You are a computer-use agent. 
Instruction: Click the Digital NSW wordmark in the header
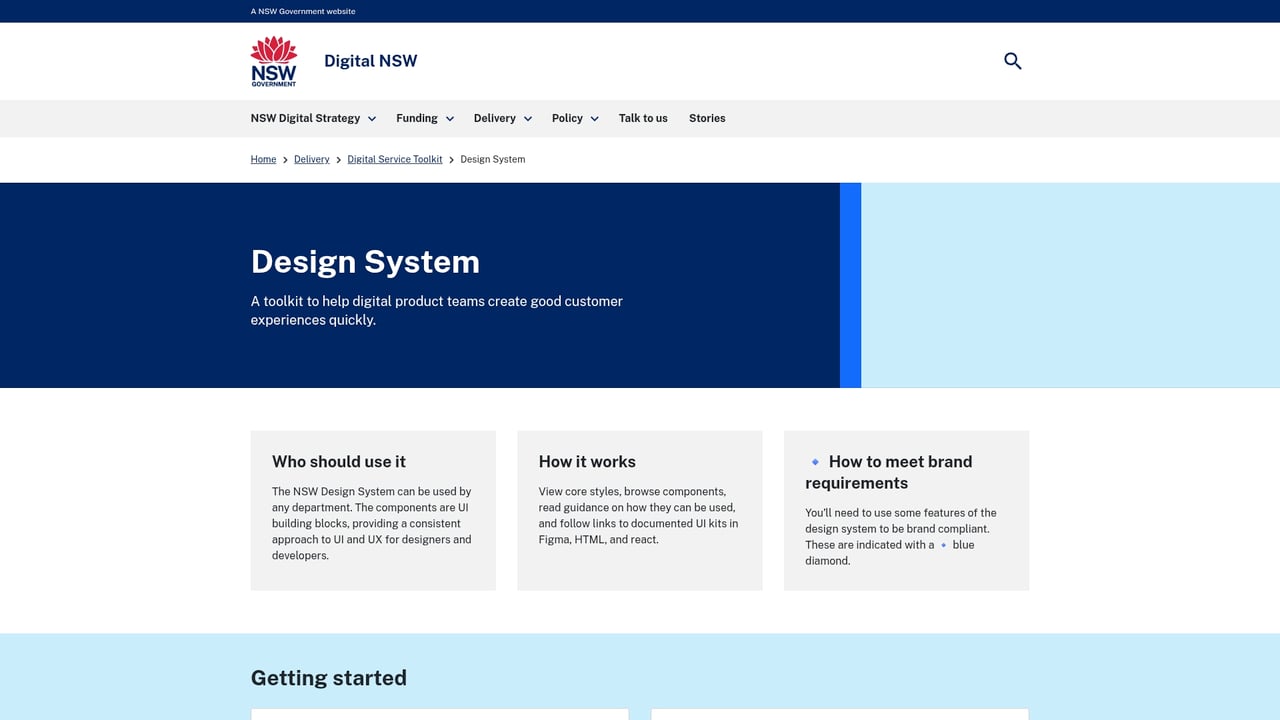[370, 61]
